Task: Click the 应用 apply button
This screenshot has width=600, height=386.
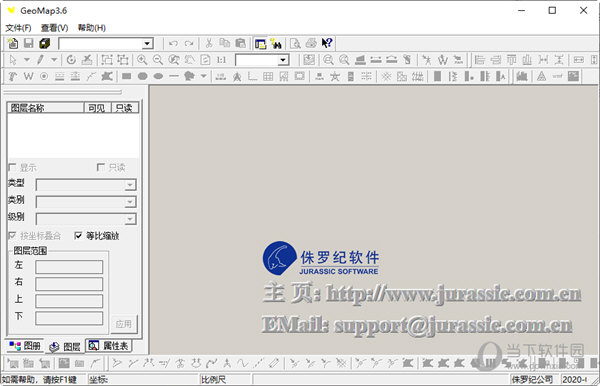Action: click(x=124, y=324)
